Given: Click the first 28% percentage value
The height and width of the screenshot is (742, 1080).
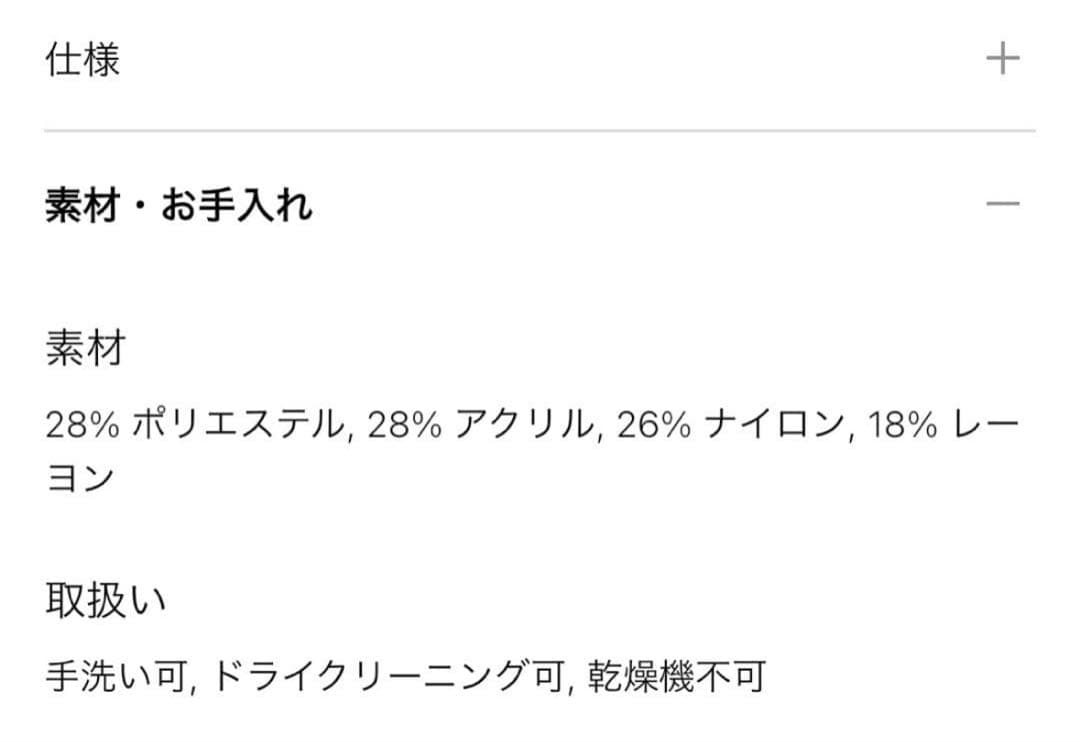Looking at the screenshot, I should [83, 426].
